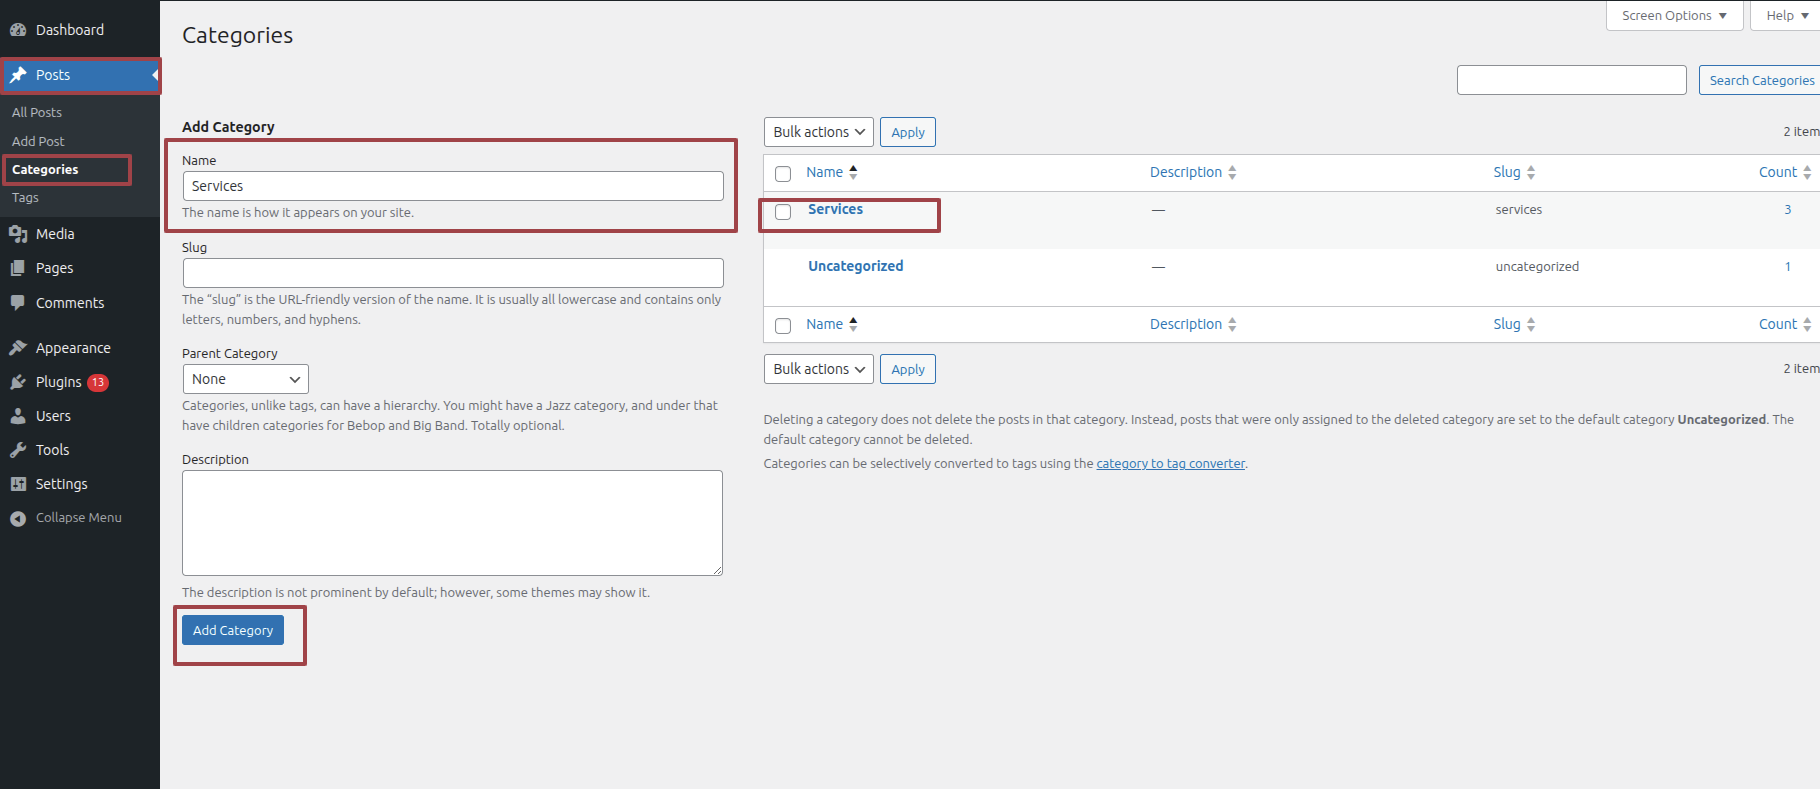Click the Tools wrench icon
1820x789 pixels.
[18, 450]
